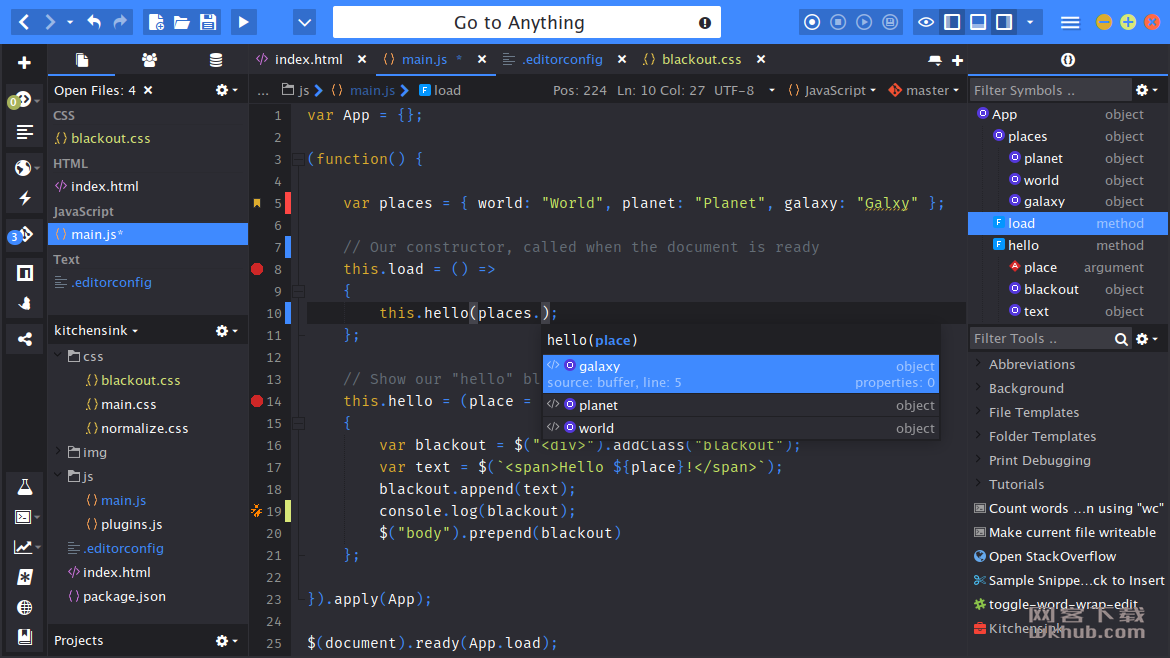1170x658 pixels.
Task: Click the forward navigation arrow
Action: (x=50, y=22)
